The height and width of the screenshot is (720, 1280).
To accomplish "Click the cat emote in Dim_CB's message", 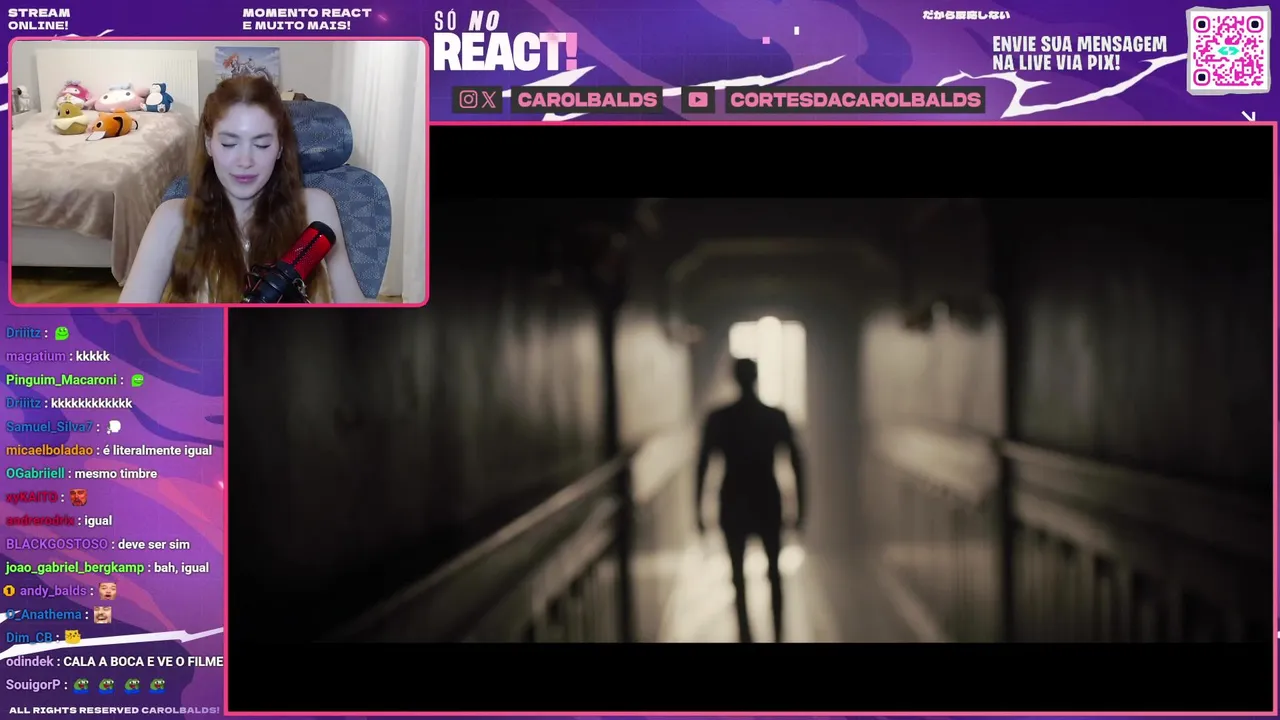I will (72, 637).
